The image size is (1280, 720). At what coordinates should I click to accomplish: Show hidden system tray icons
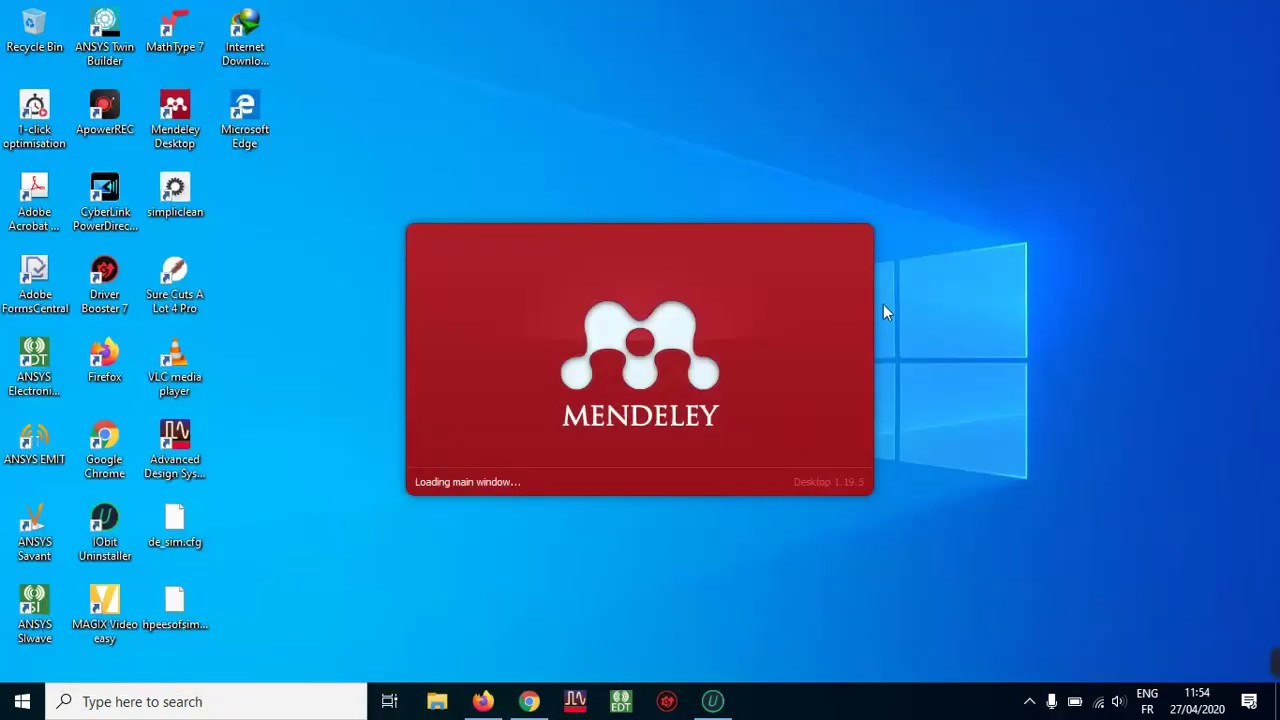(1029, 701)
